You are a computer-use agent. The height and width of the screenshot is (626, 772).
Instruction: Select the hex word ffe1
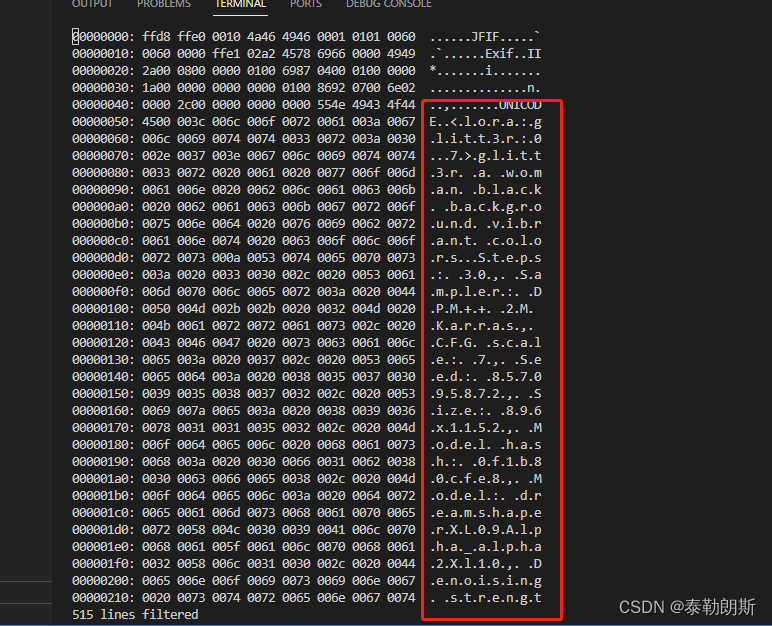[226, 53]
